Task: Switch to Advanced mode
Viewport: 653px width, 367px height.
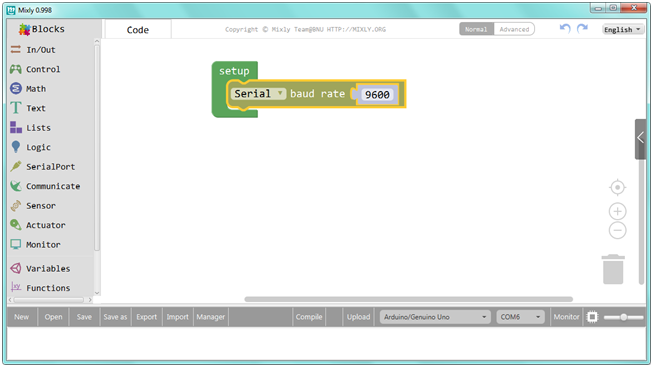Action: coord(514,29)
